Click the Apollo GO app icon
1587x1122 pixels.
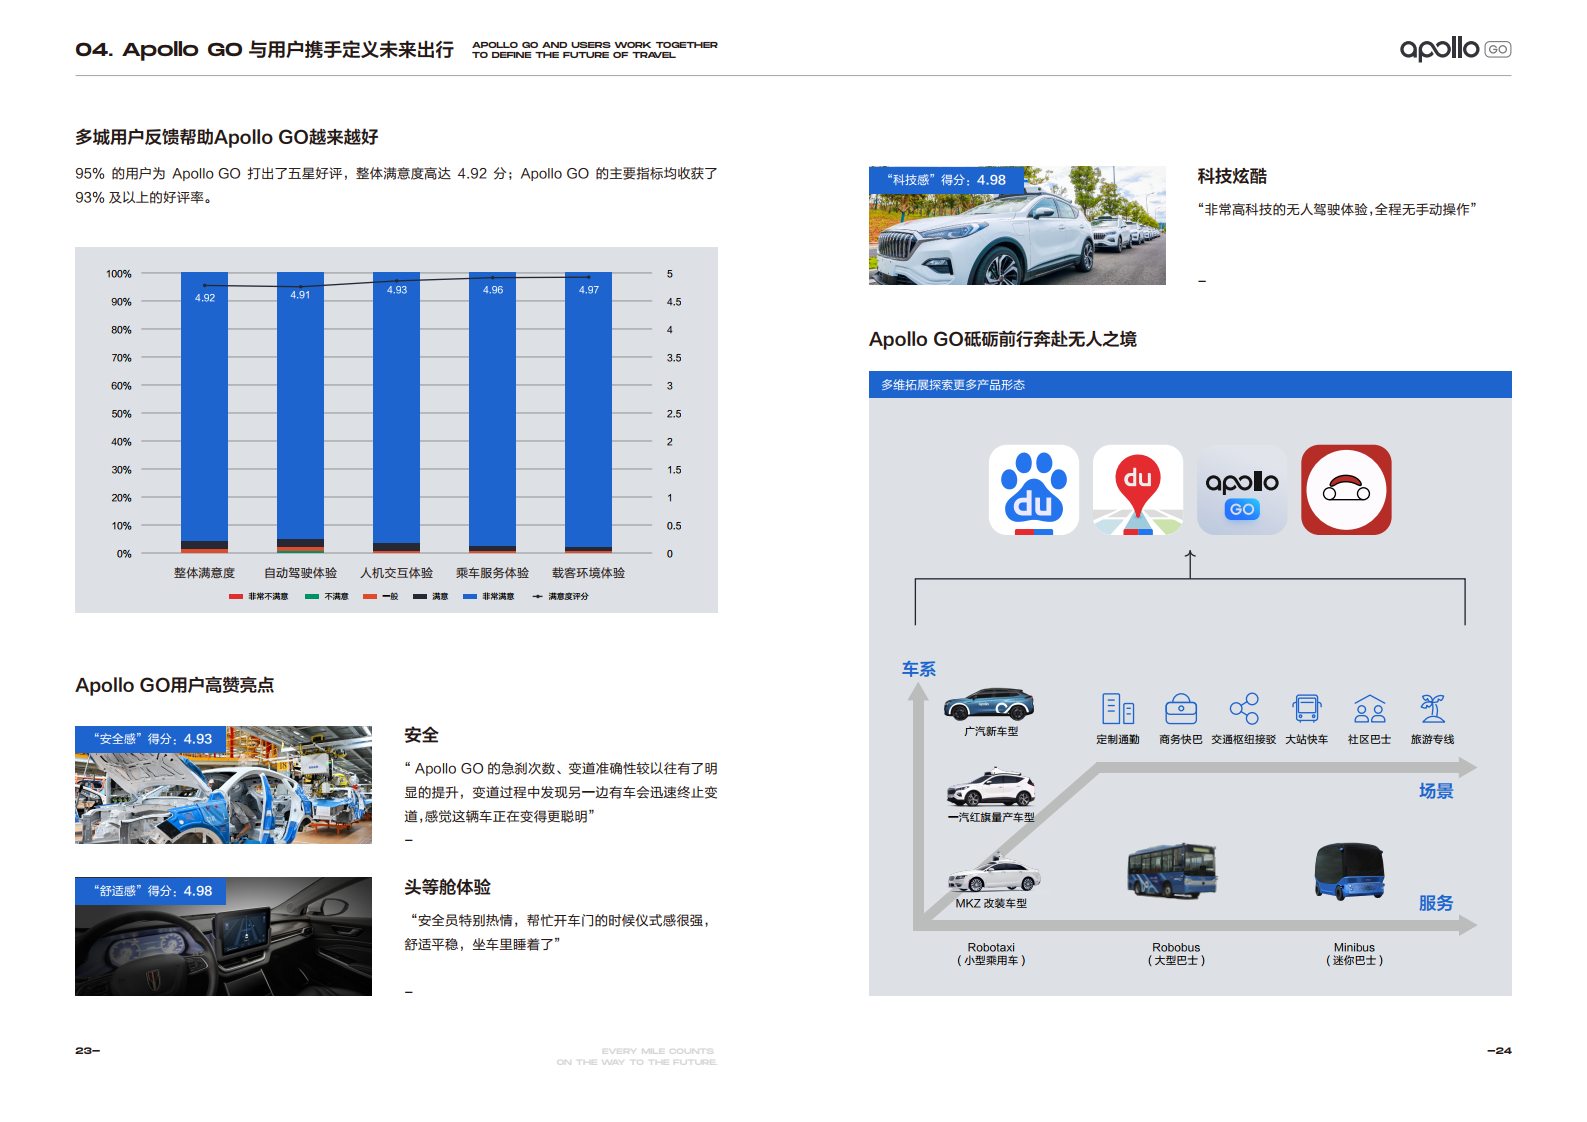coord(1241,490)
